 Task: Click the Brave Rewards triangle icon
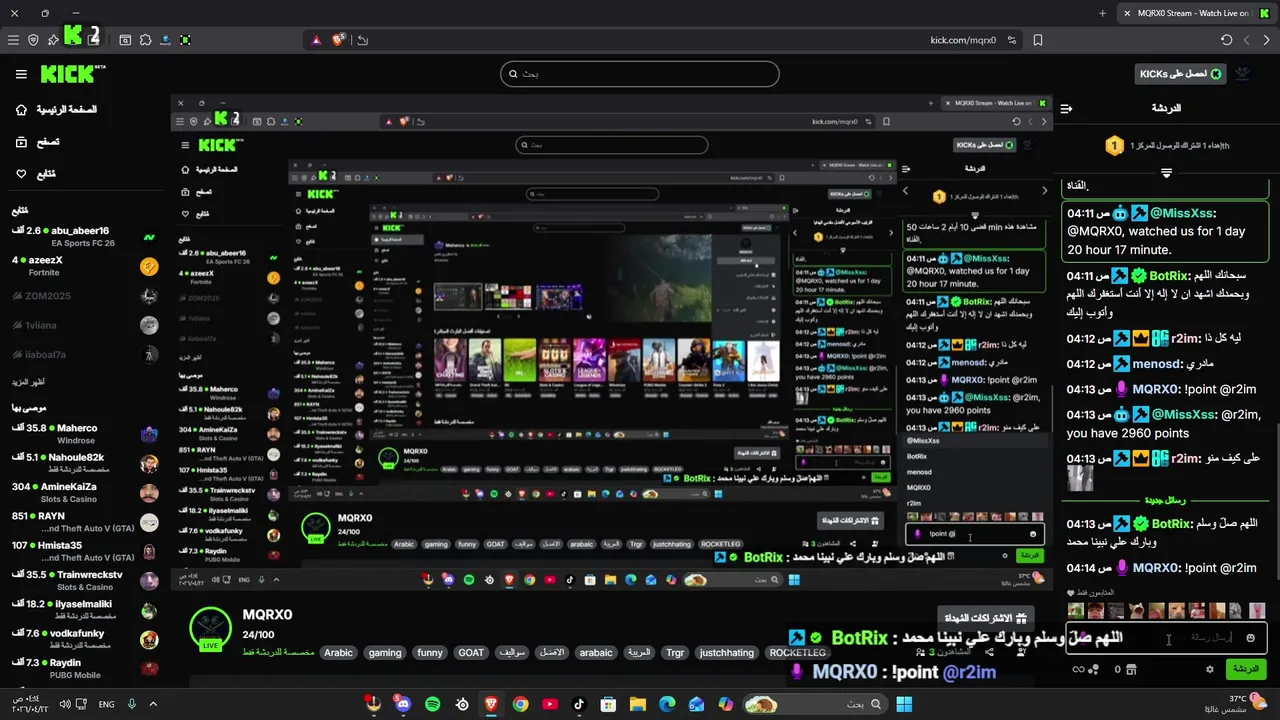[x=317, y=40]
